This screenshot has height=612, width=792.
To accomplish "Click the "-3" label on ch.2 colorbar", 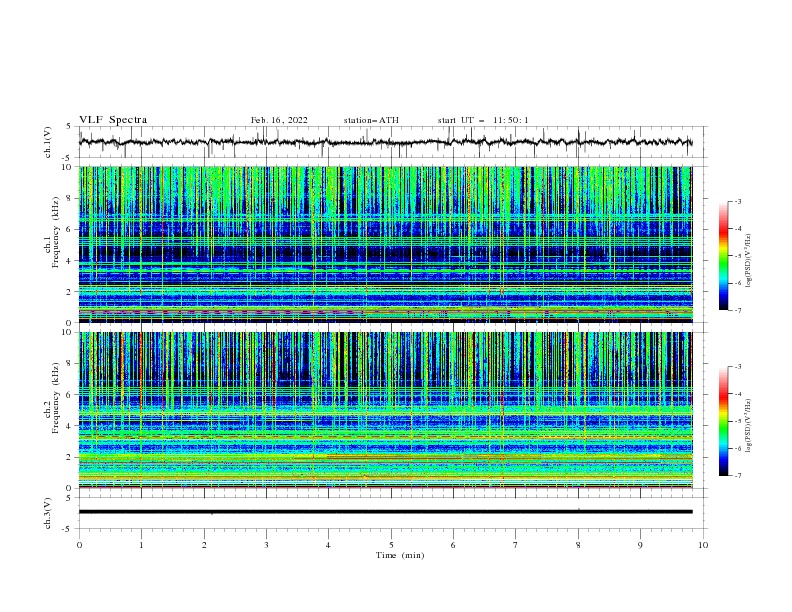I will [x=737, y=367].
